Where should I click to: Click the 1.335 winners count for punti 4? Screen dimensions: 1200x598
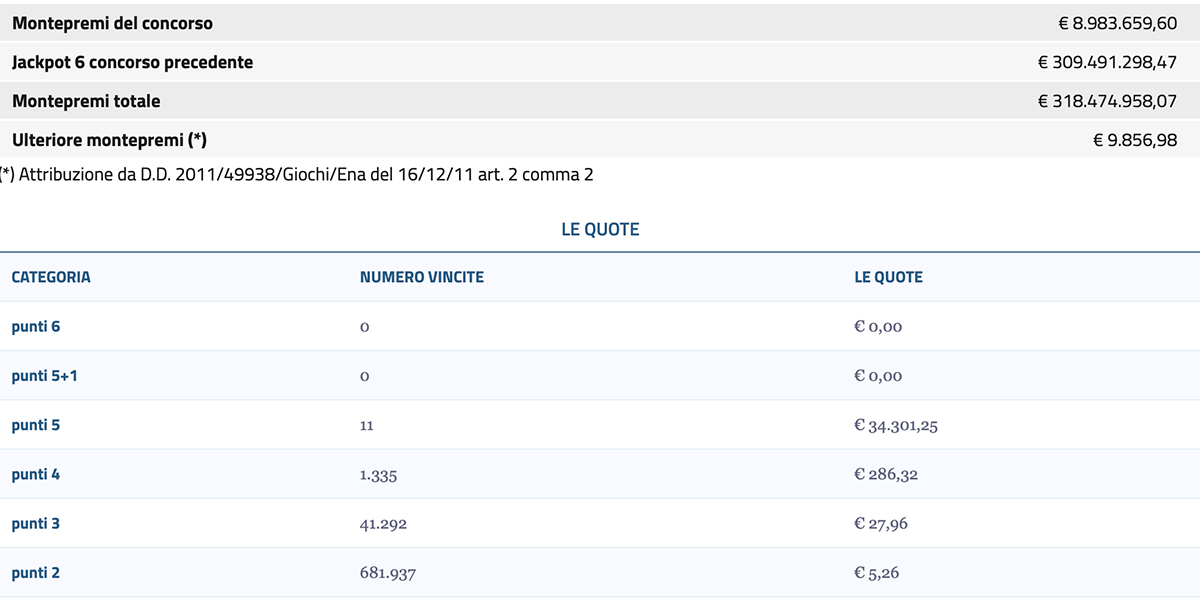(x=378, y=475)
